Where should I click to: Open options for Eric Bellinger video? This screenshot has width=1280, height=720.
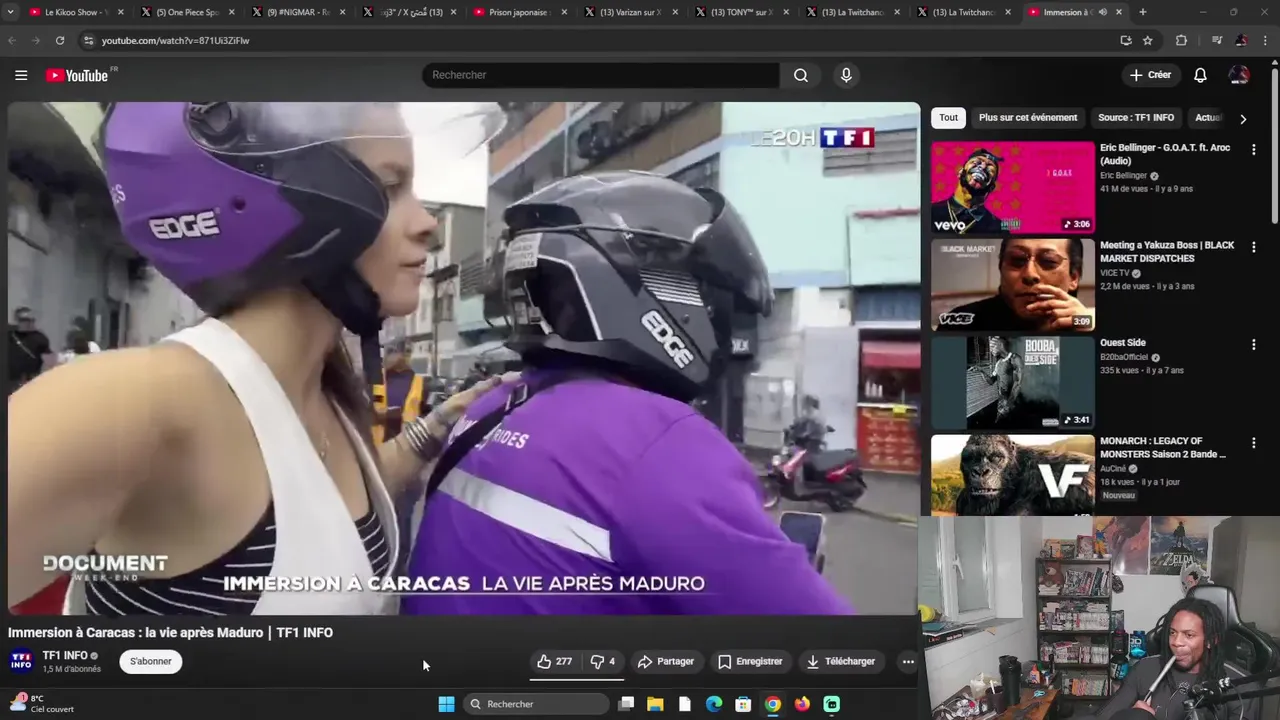coord(1253,149)
